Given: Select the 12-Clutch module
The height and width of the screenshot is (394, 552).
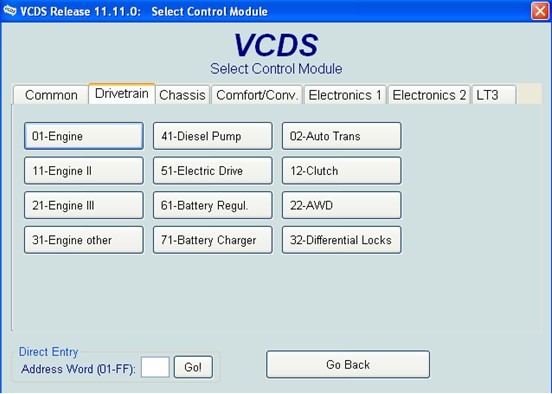Looking at the screenshot, I should coord(341,171).
